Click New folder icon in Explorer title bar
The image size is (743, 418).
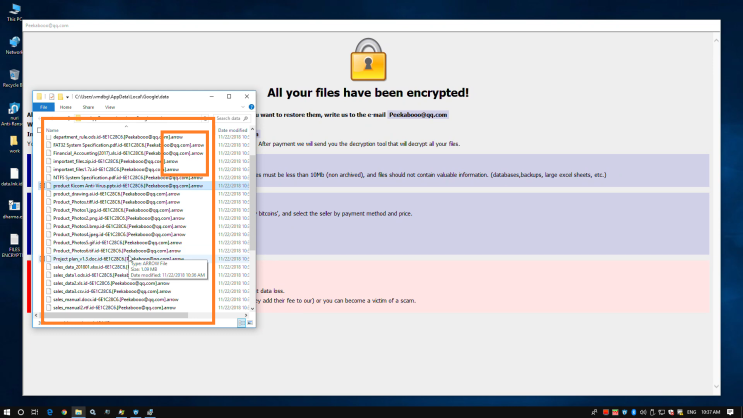point(60,97)
